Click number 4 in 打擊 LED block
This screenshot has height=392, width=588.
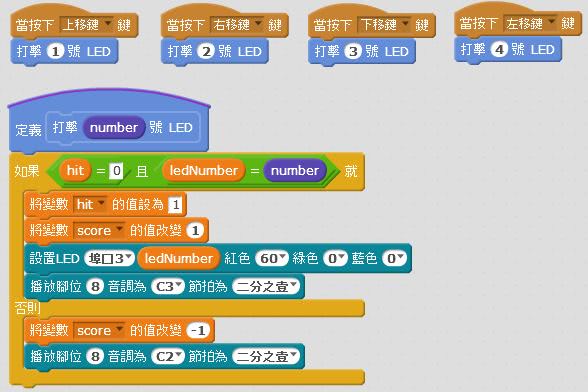(x=499, y=50)
